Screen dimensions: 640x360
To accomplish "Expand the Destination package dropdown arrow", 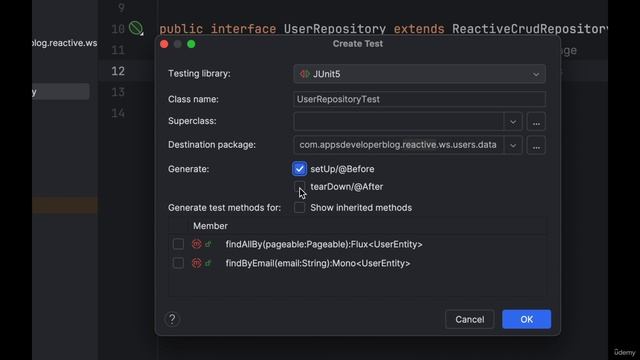I will pyautogui.click(x=513, y=145).
